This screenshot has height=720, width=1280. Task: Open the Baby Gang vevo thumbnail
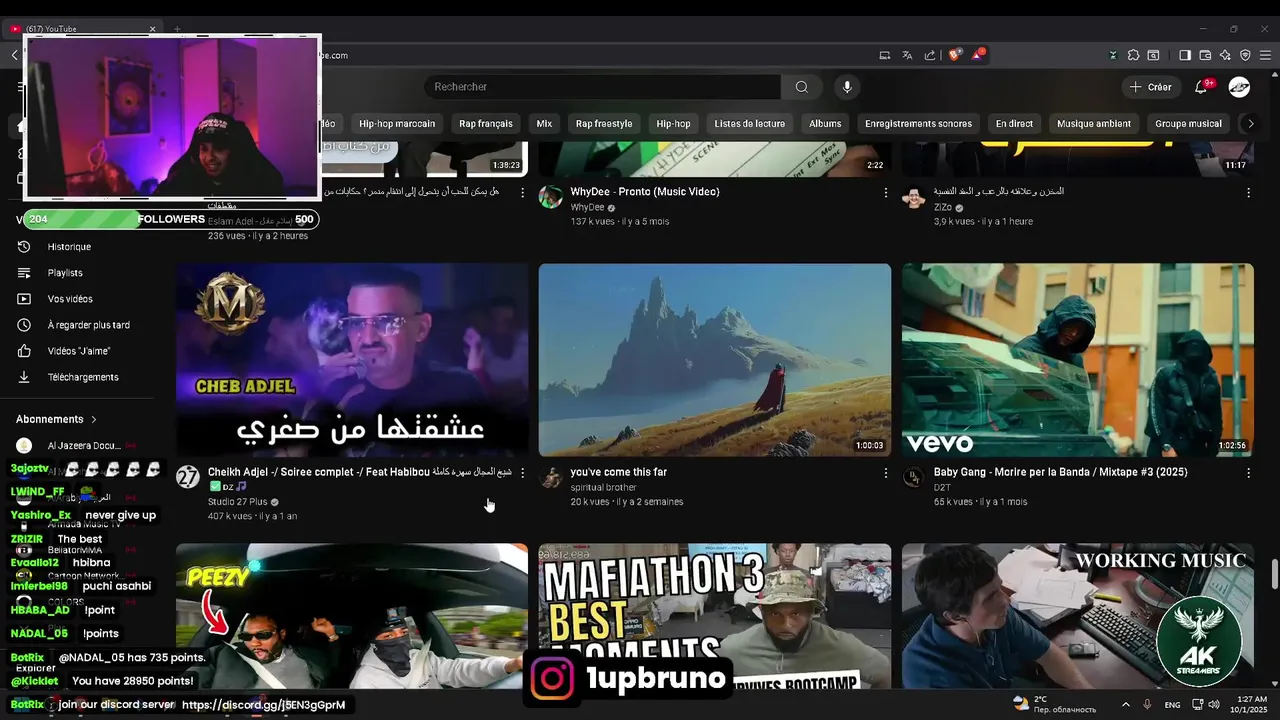click(x=1077, y=360)
